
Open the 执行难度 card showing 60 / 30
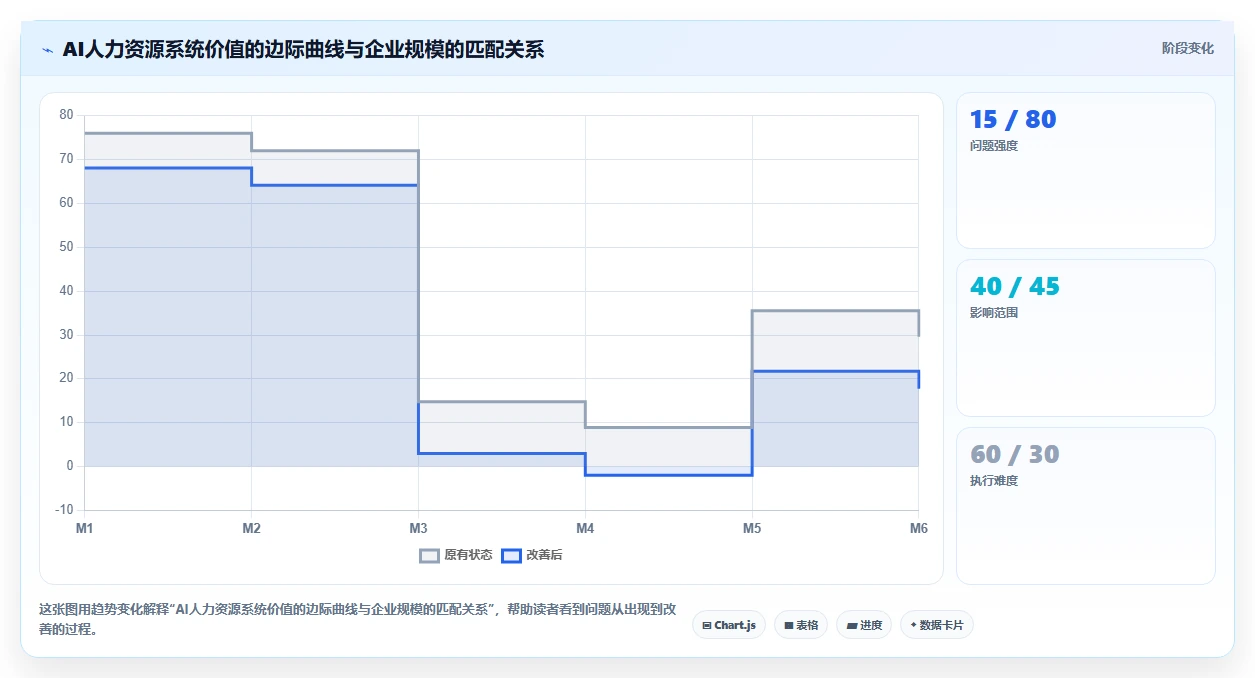click(1086, 506)
